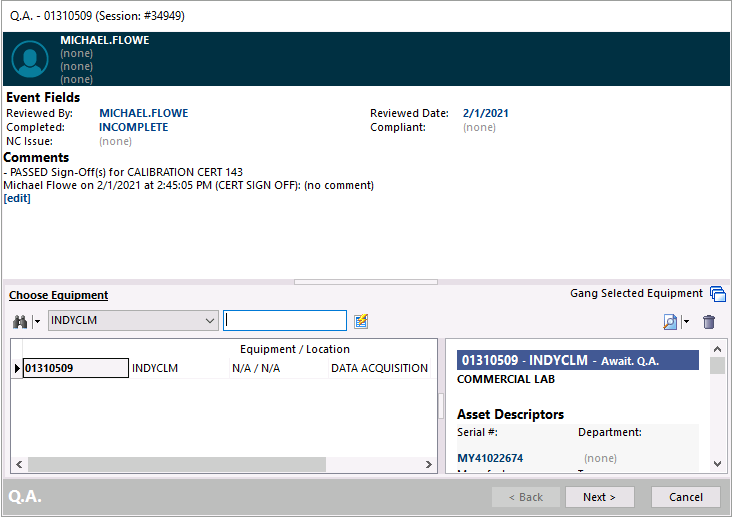
Task: Click the Choose Equipment heading link
Action: tap(58, 295)
